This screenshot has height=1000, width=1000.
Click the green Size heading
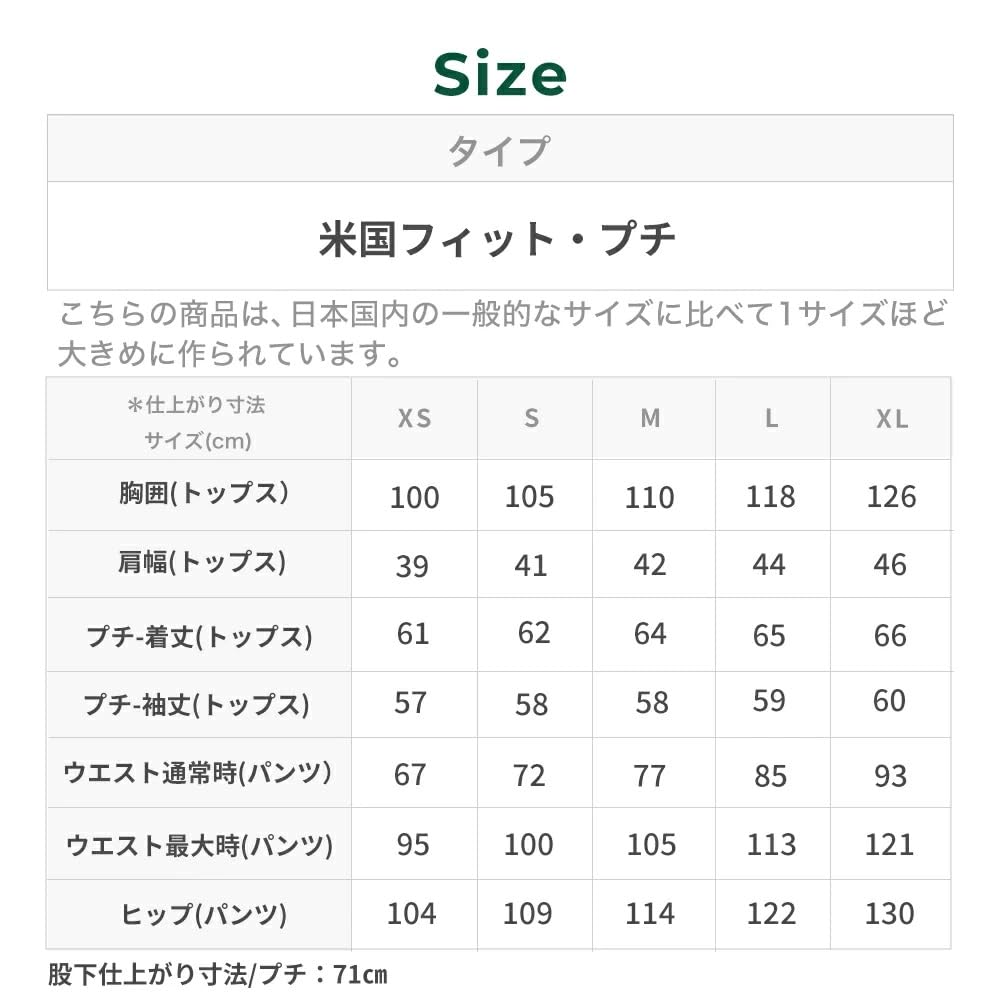[x=500, y=74]
